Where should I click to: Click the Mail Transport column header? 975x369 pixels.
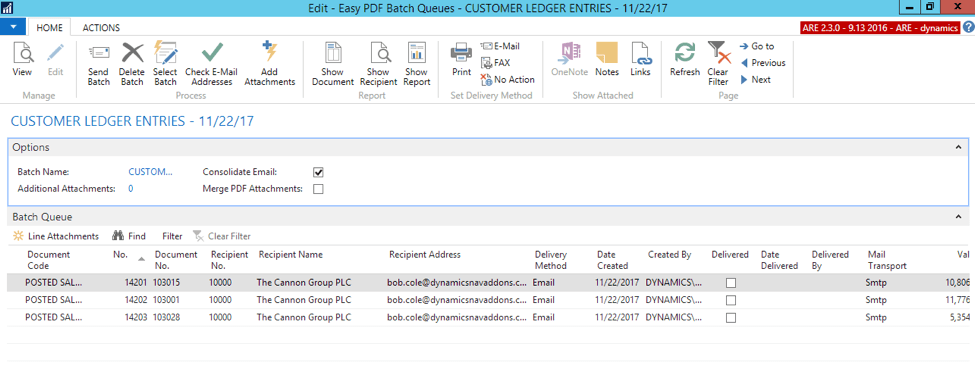pos(887,260)
